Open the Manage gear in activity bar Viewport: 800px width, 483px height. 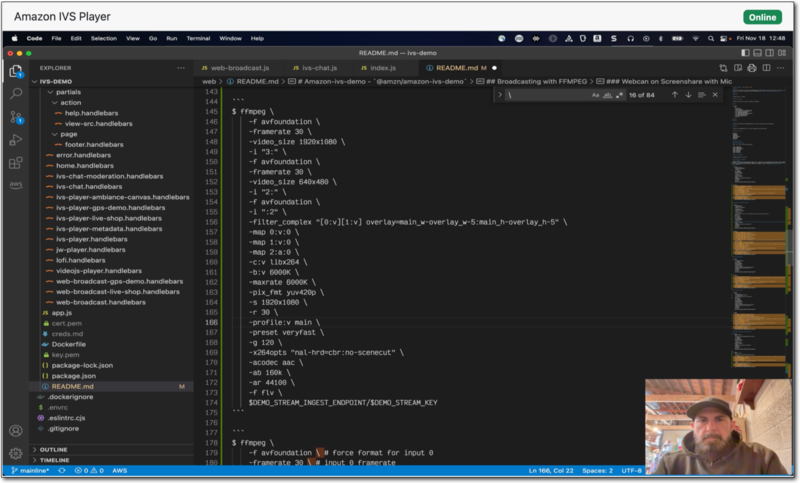click(x=16, y=453)
